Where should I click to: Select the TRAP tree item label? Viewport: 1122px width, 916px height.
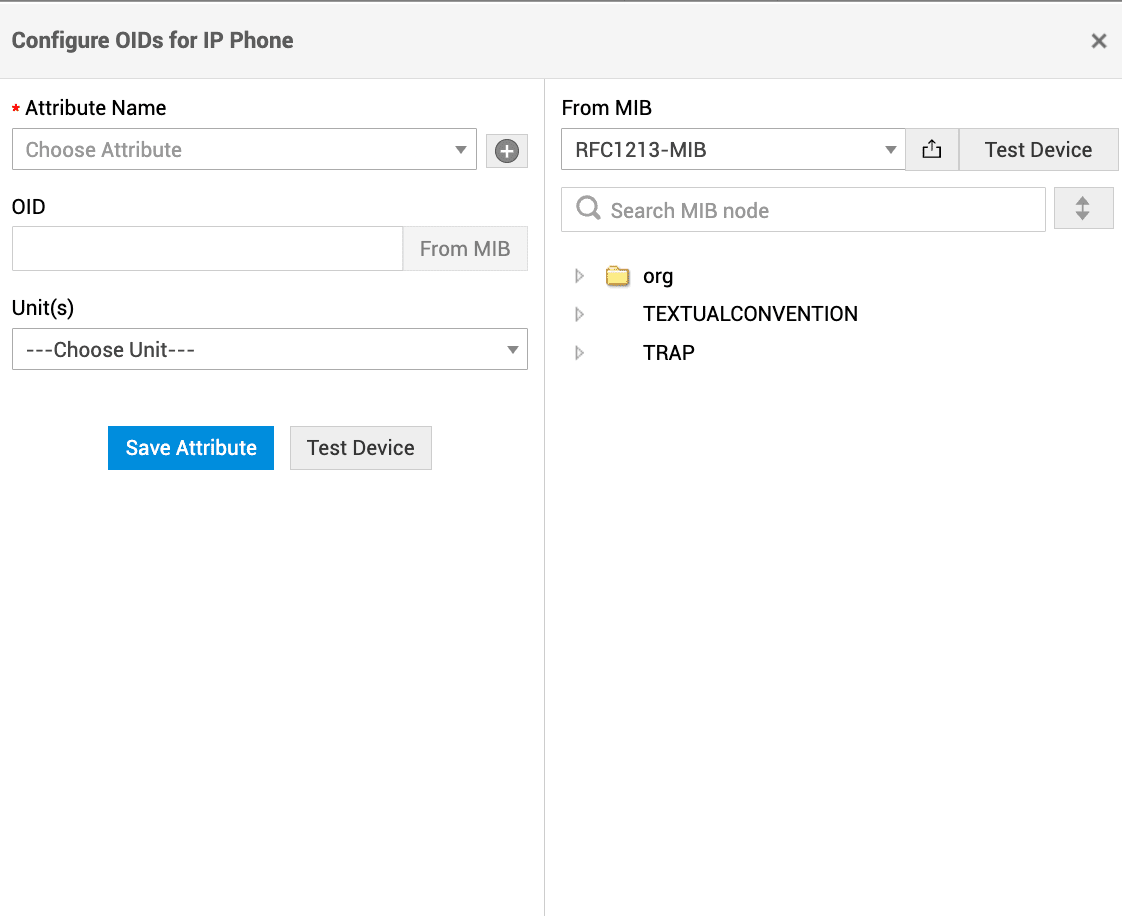click(x=669, y=353)
